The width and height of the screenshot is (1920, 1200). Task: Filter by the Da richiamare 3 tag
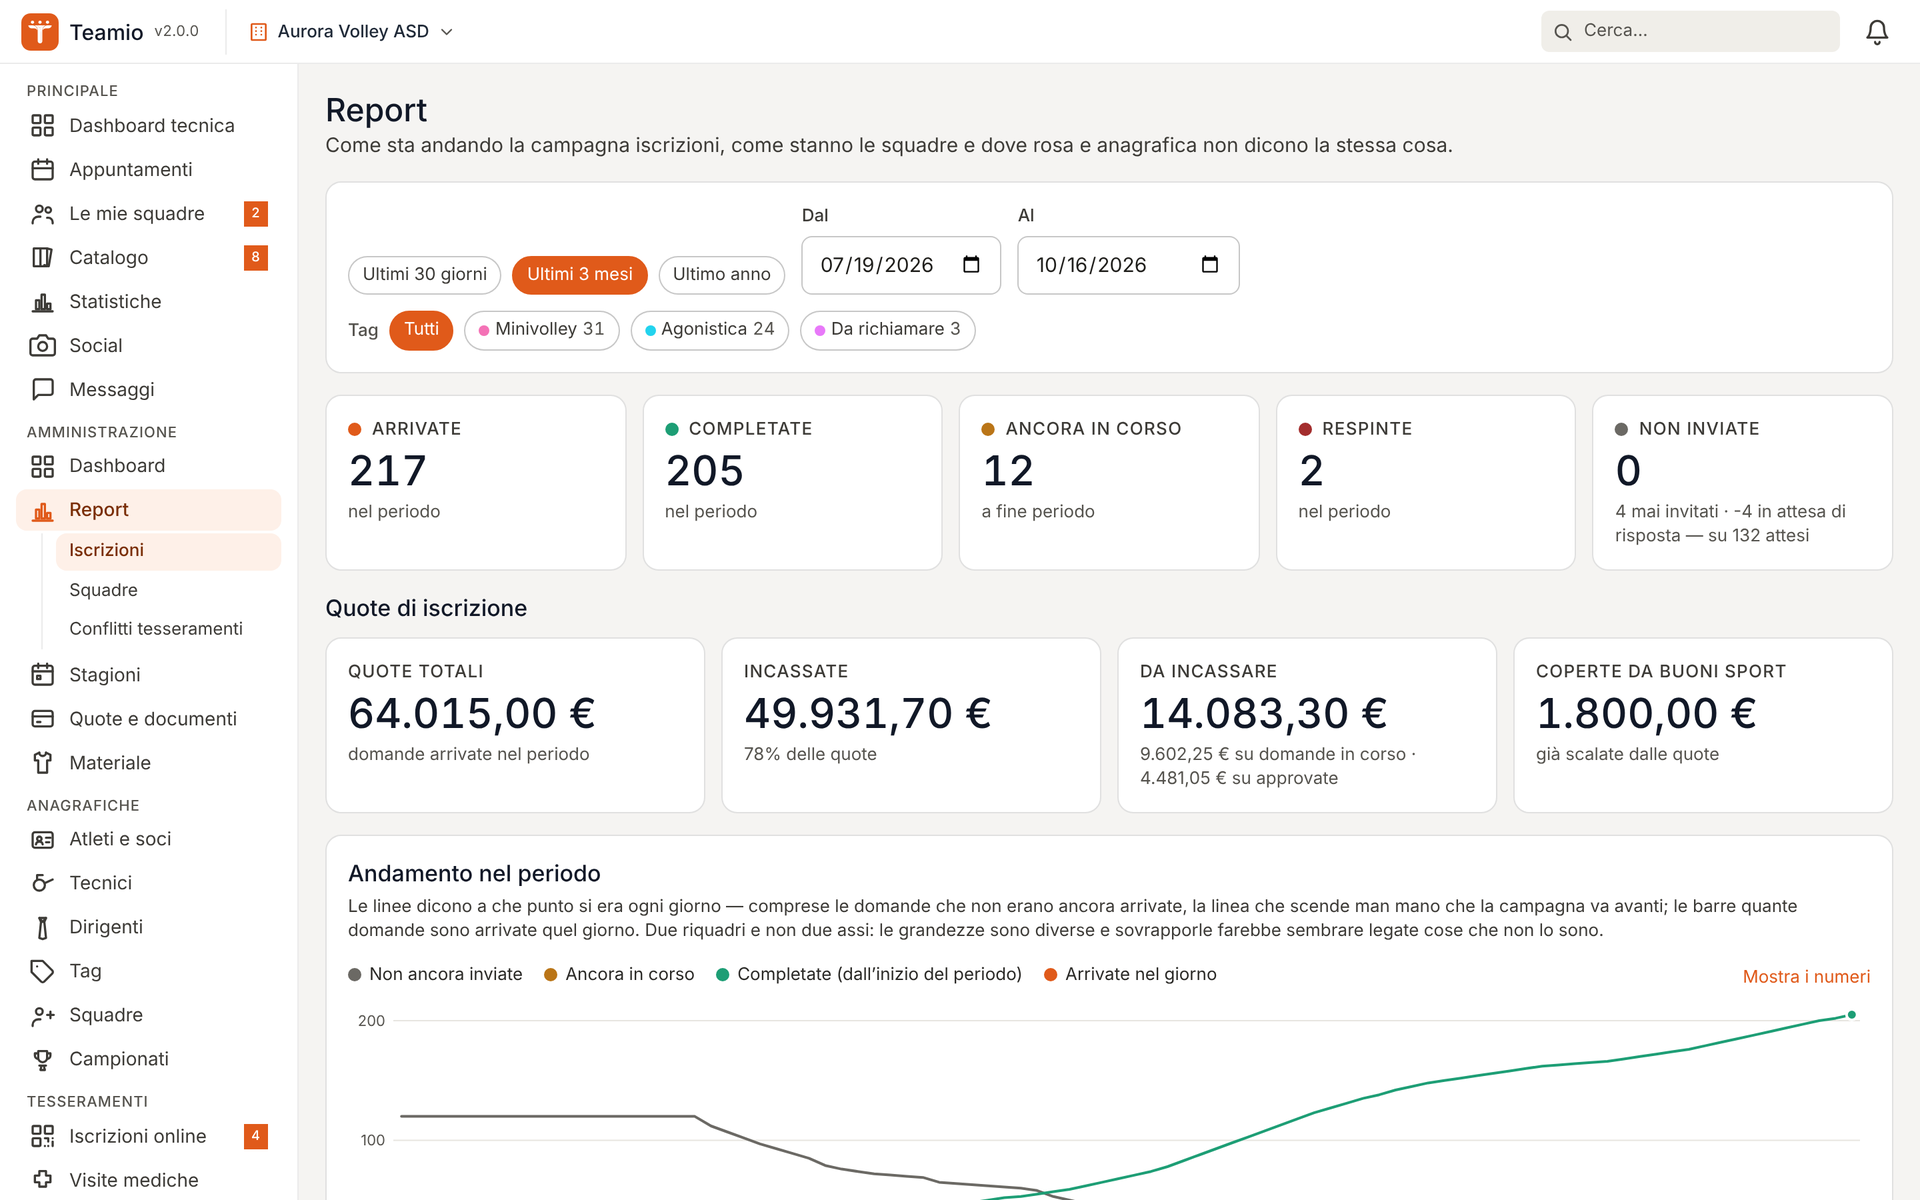click(x=887, y=330)
